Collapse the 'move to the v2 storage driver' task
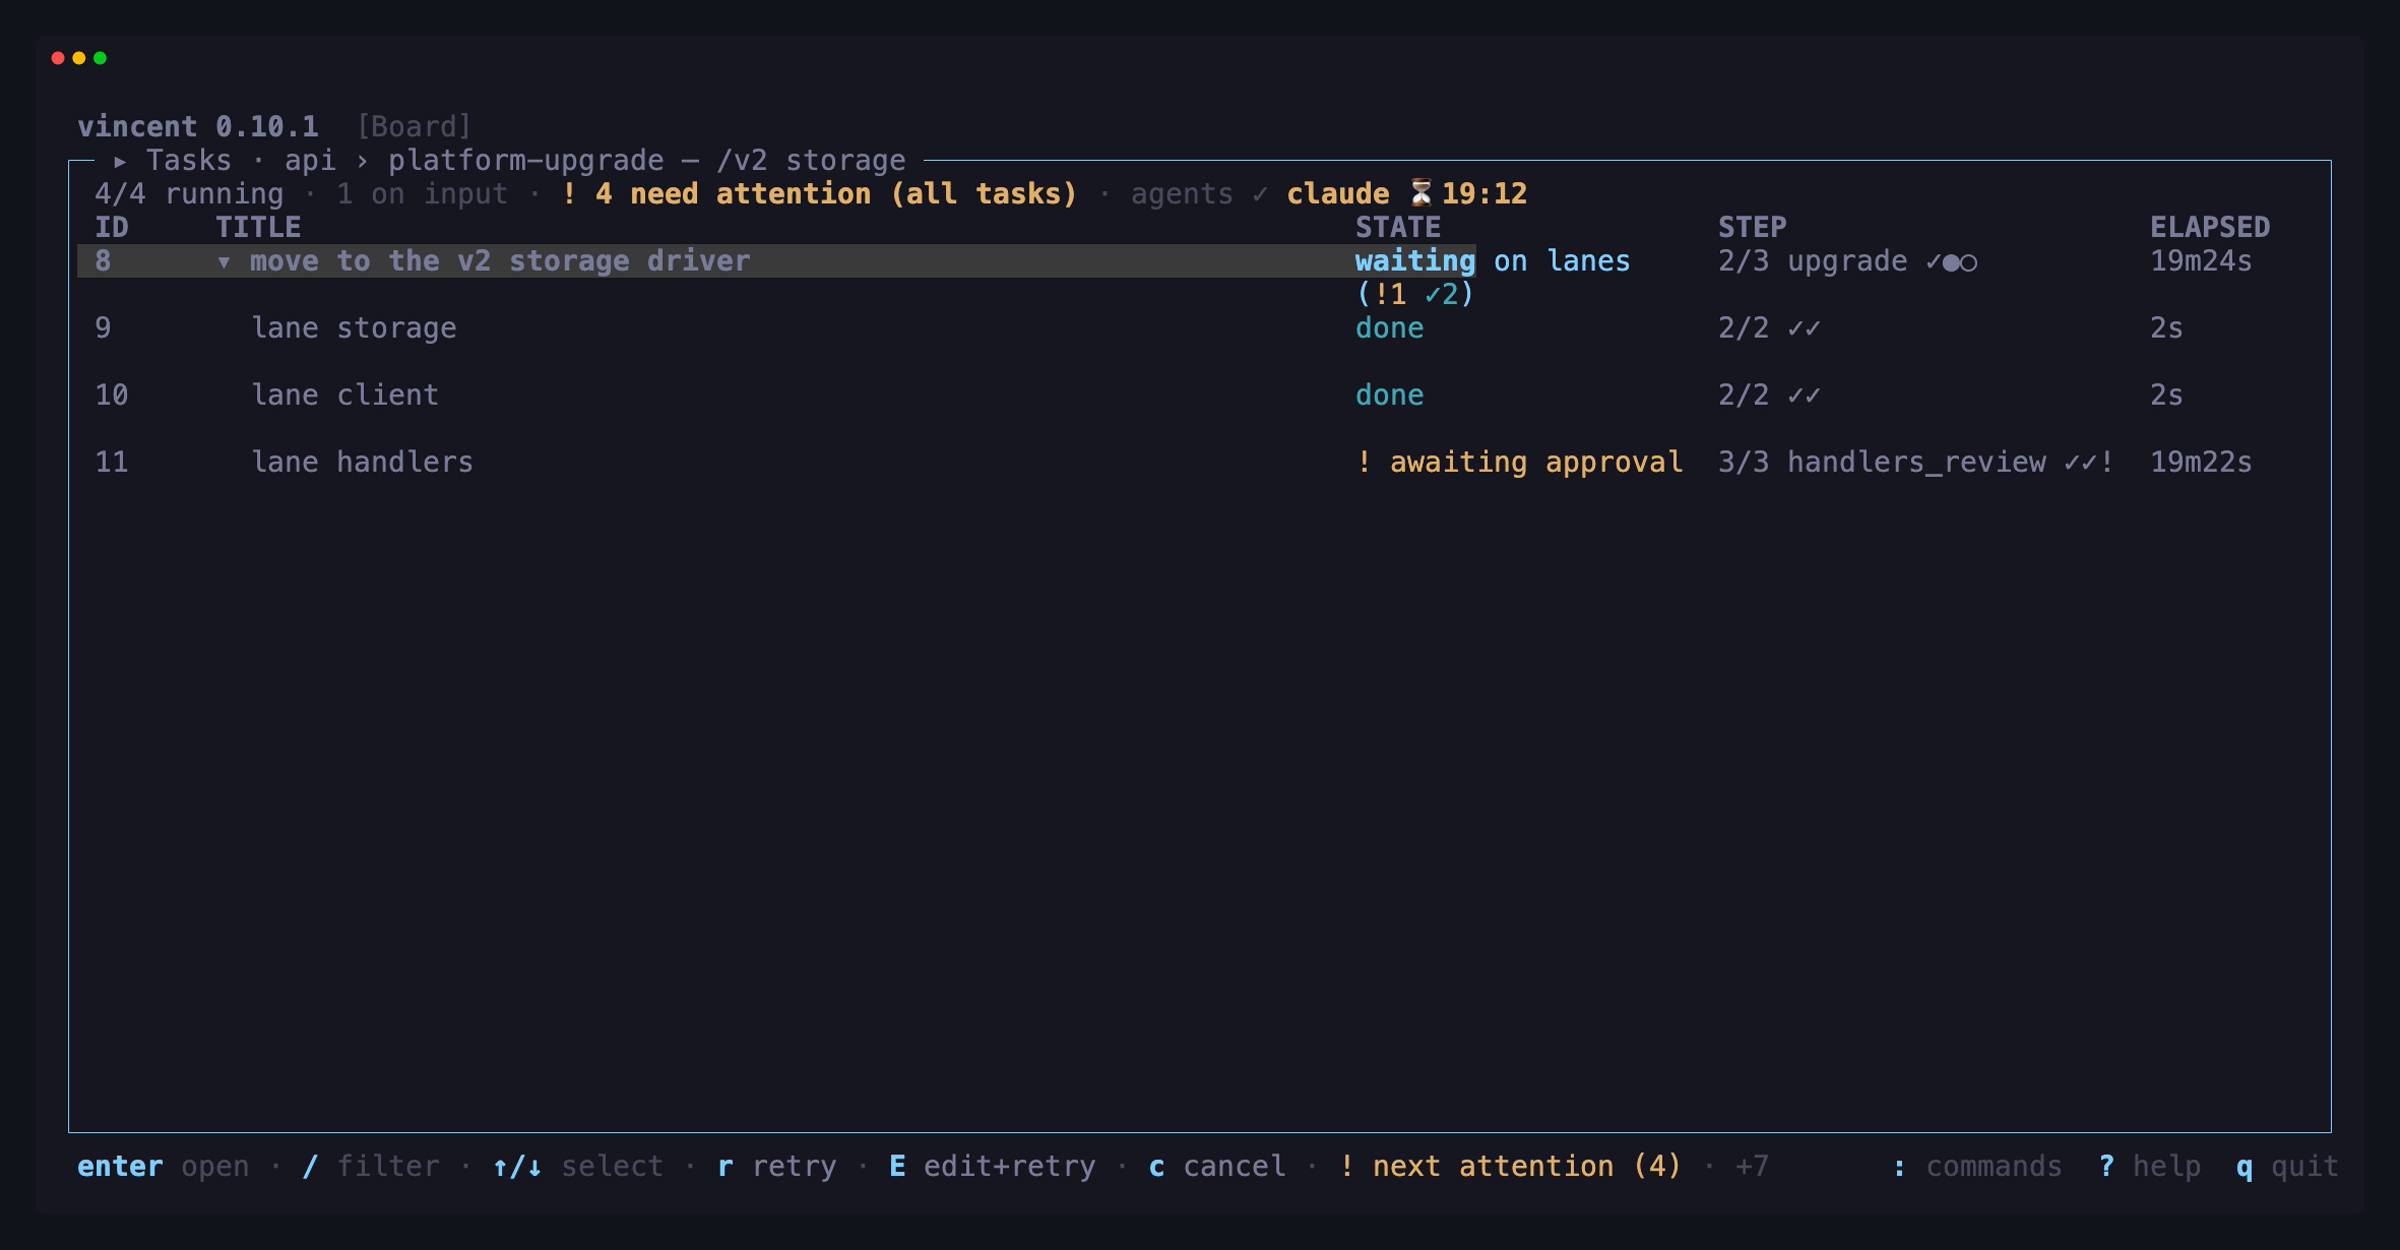Image resolution: width=2400 pixels, height=1250 pixels. pyautogui.click(x=224, y=262)
